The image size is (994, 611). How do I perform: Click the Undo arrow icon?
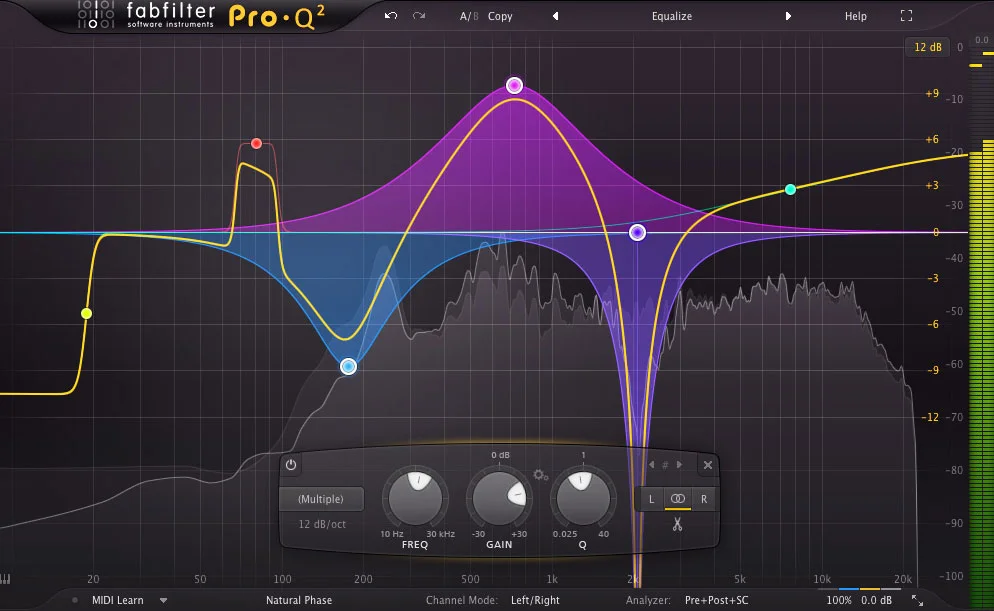tap(390, 15)
